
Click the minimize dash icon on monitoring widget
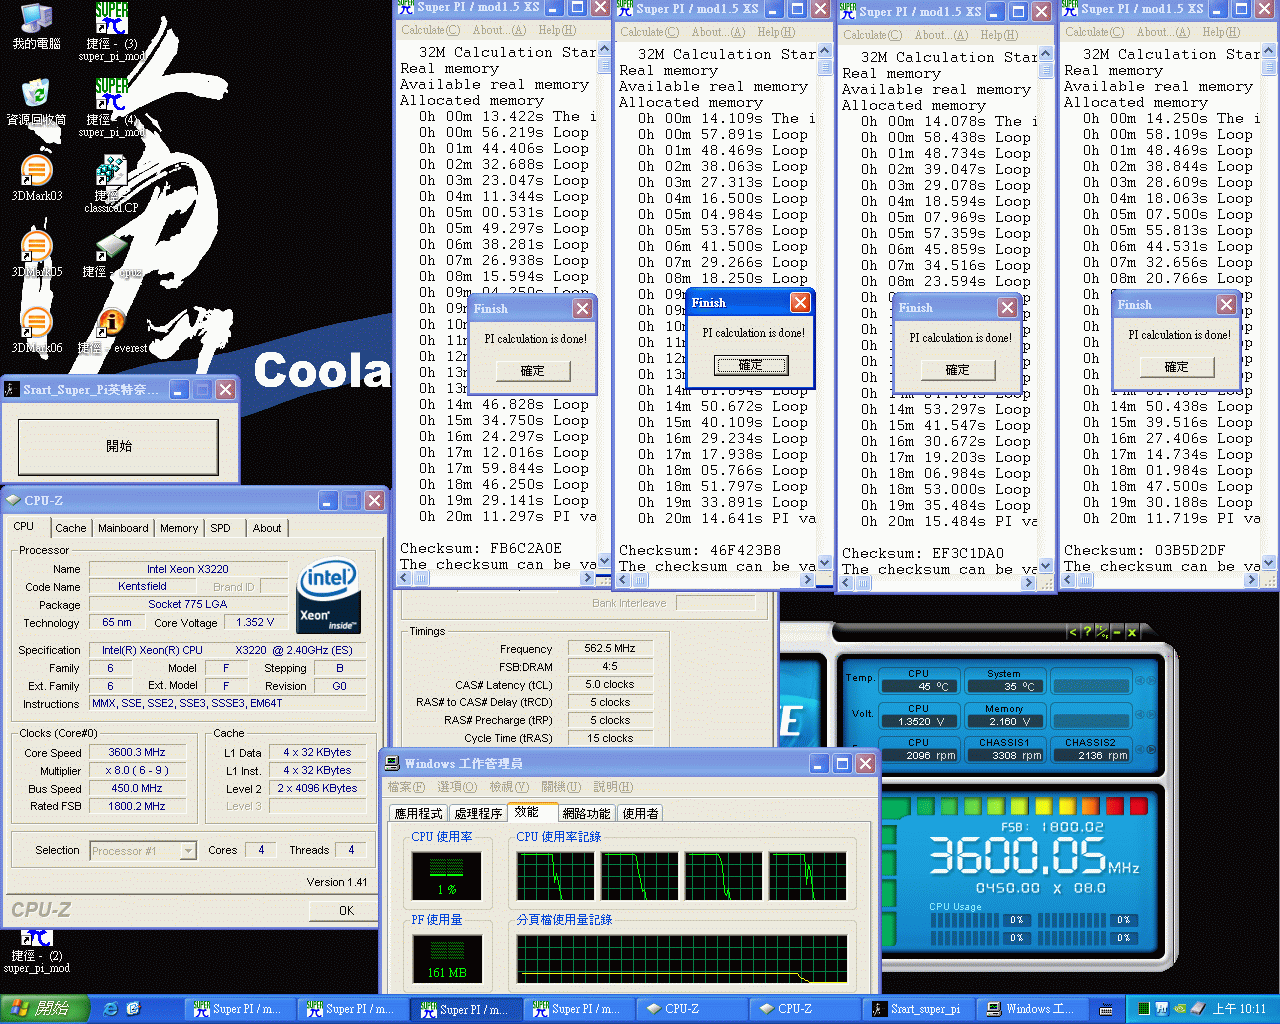tap(1117, 632)
